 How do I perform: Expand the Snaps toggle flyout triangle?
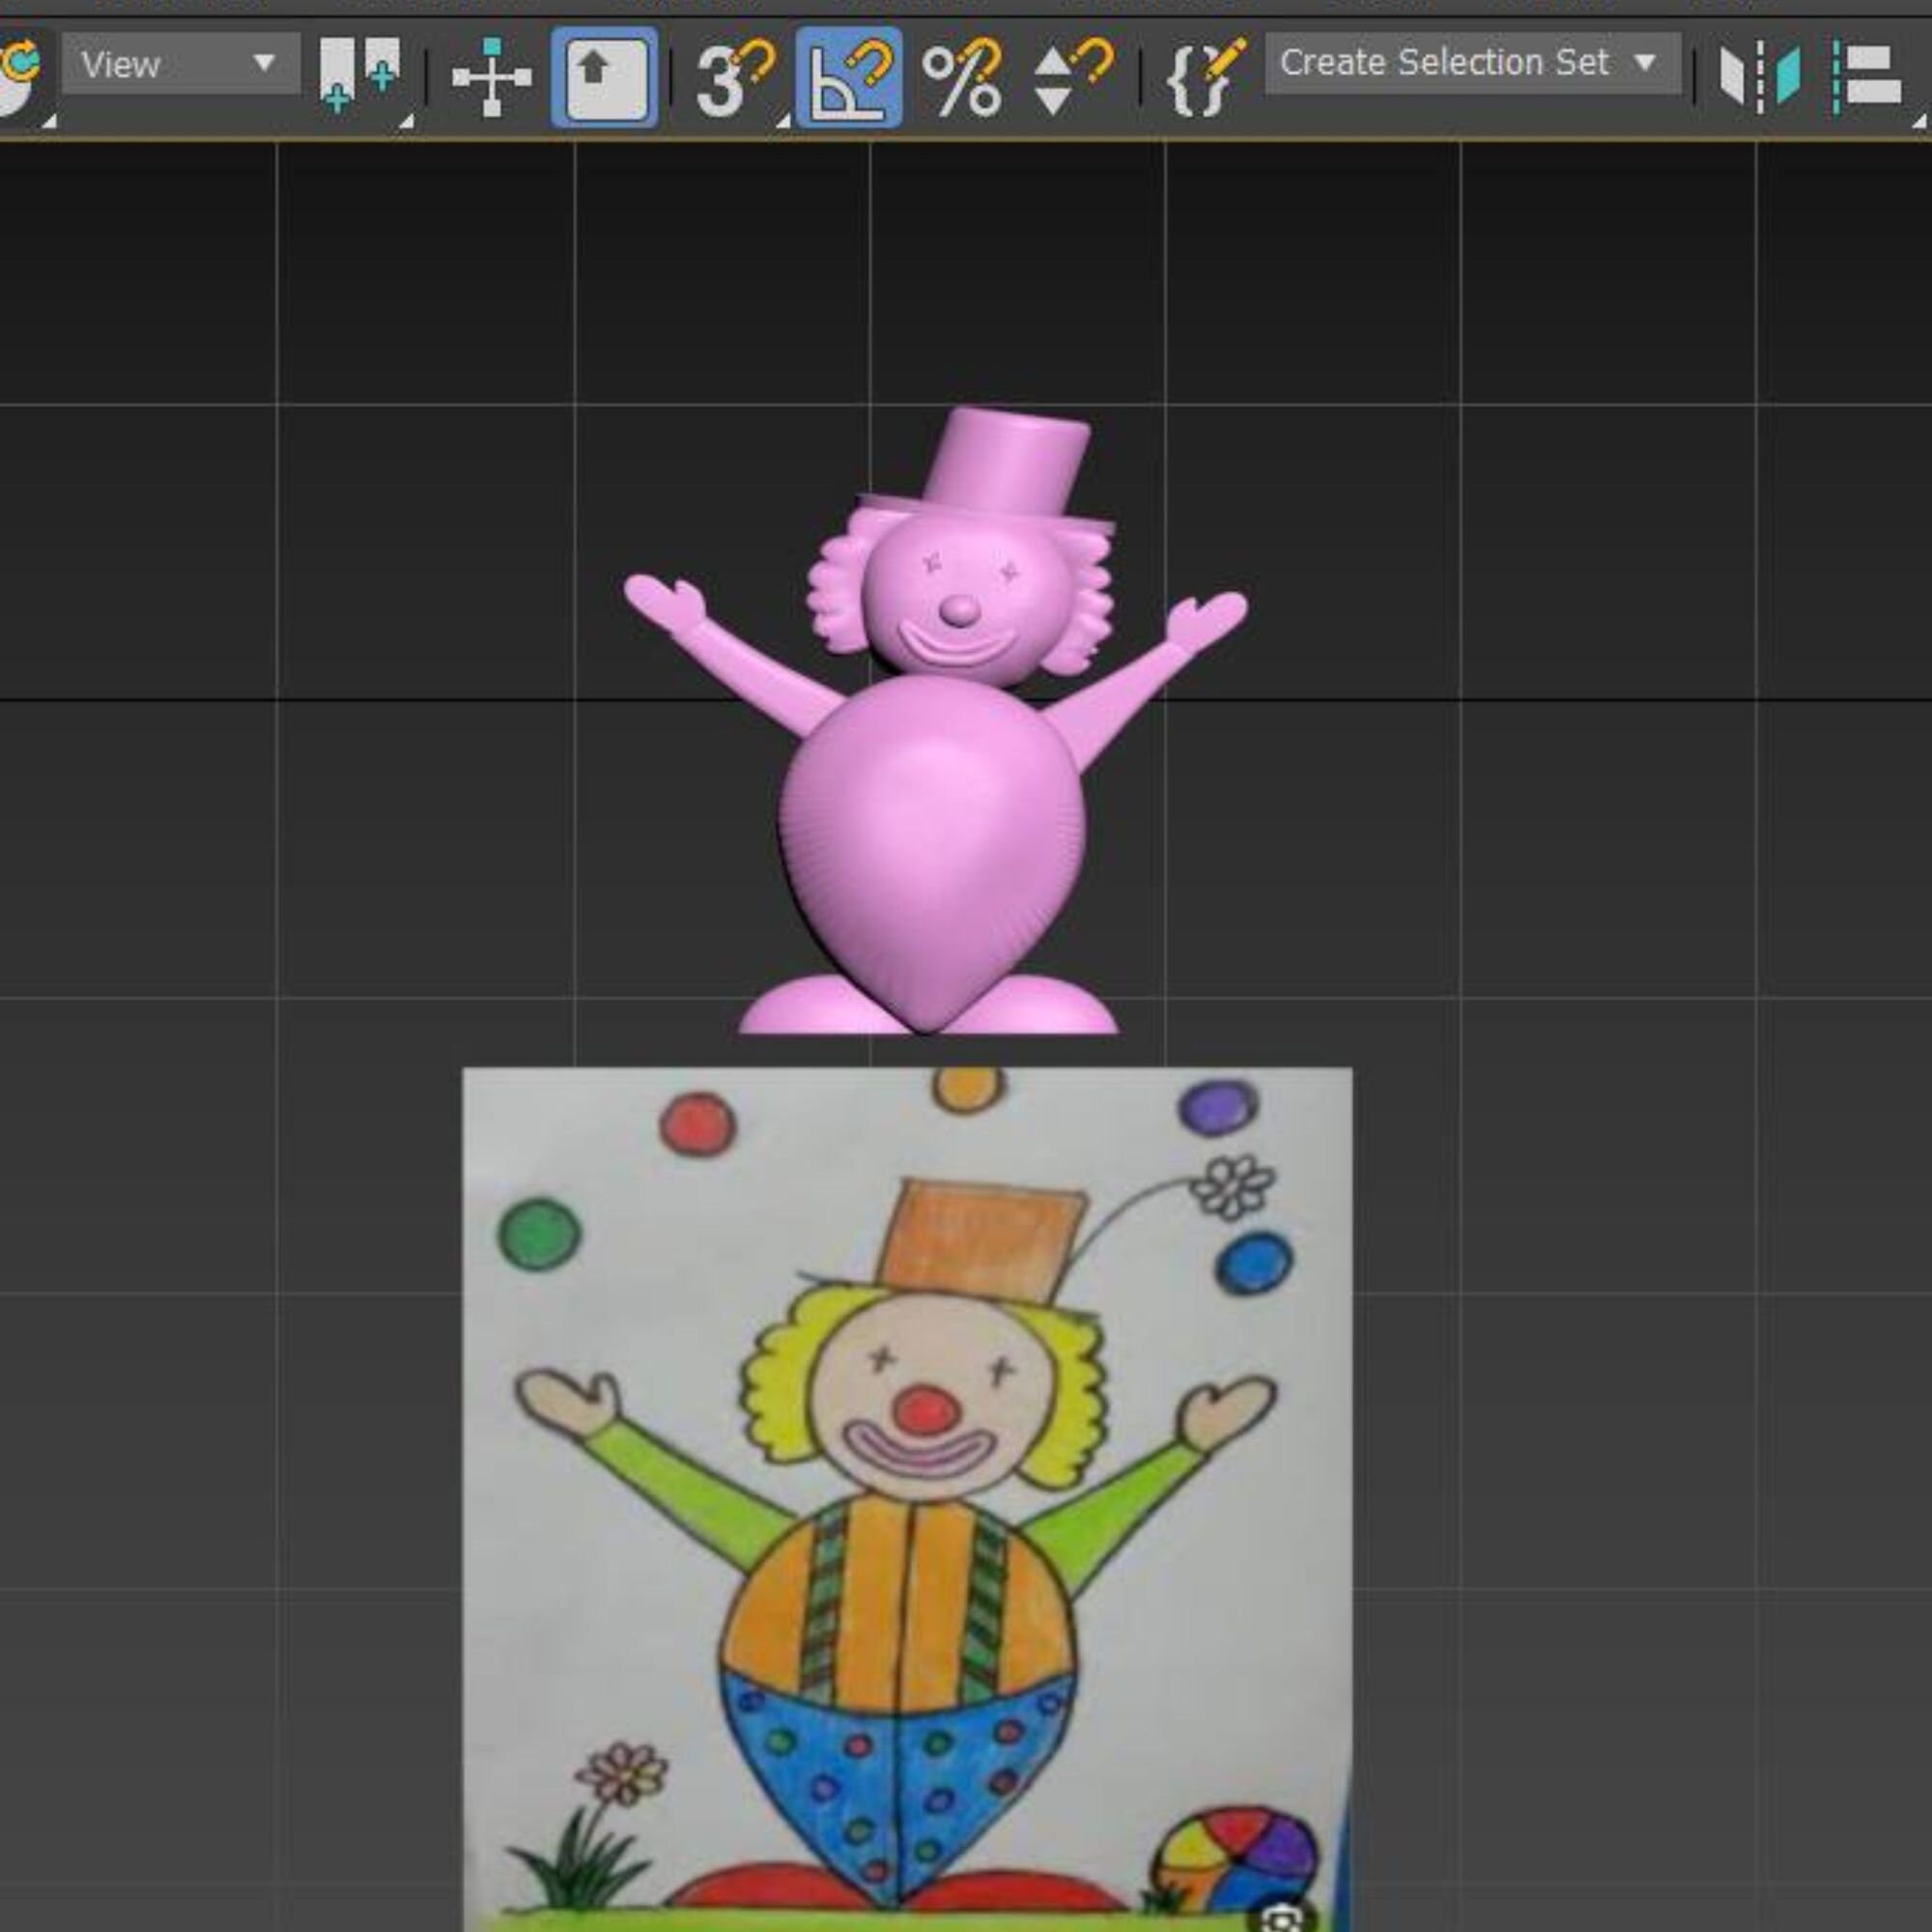pos(782,121)
